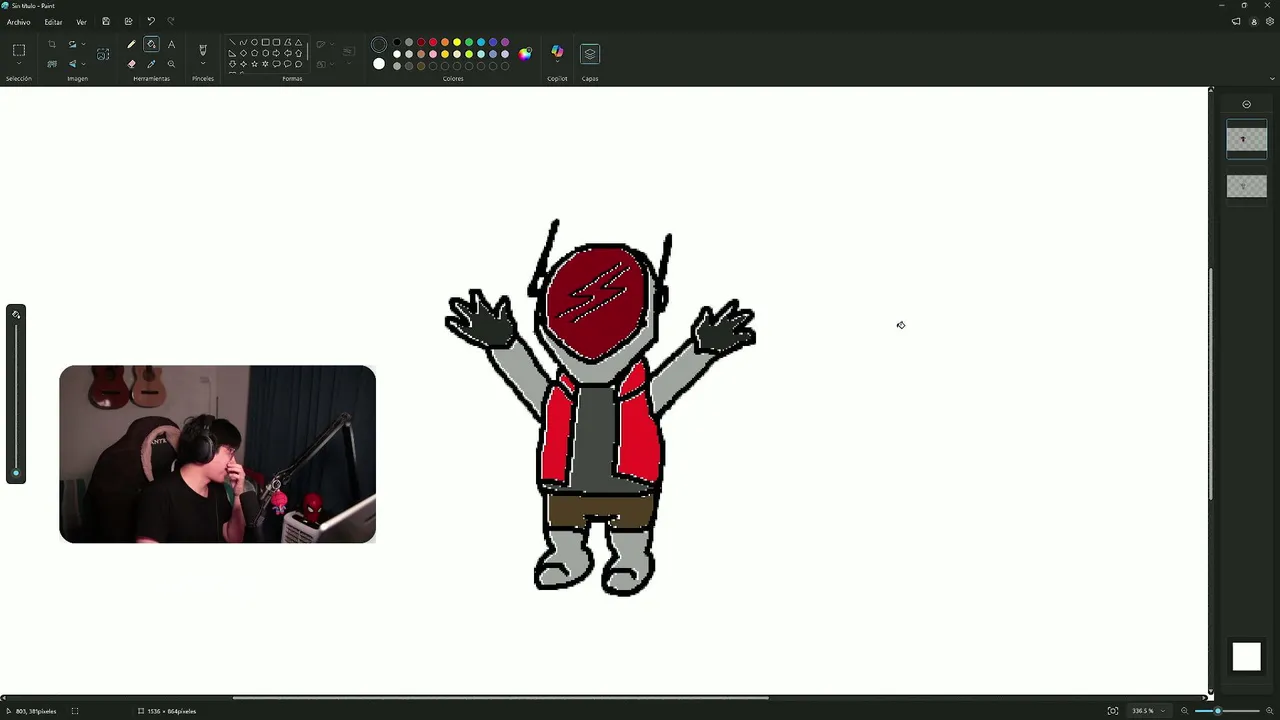The image size is (1280, 720).
Task: Click the fit to window icon
Action: click(1113, 711)
